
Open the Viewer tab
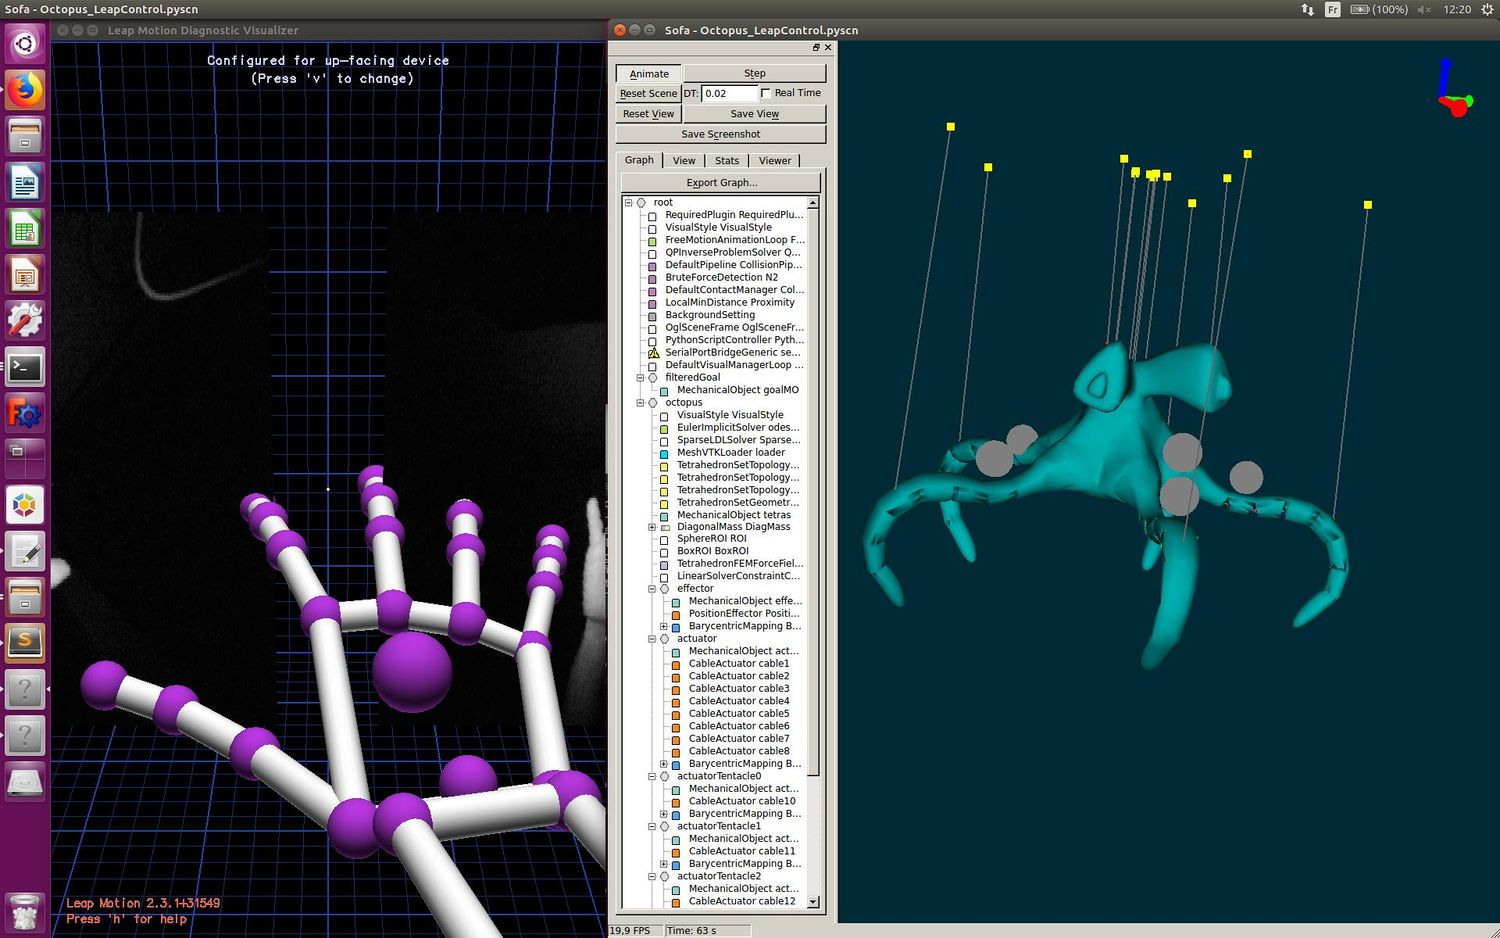click(774, 160)
